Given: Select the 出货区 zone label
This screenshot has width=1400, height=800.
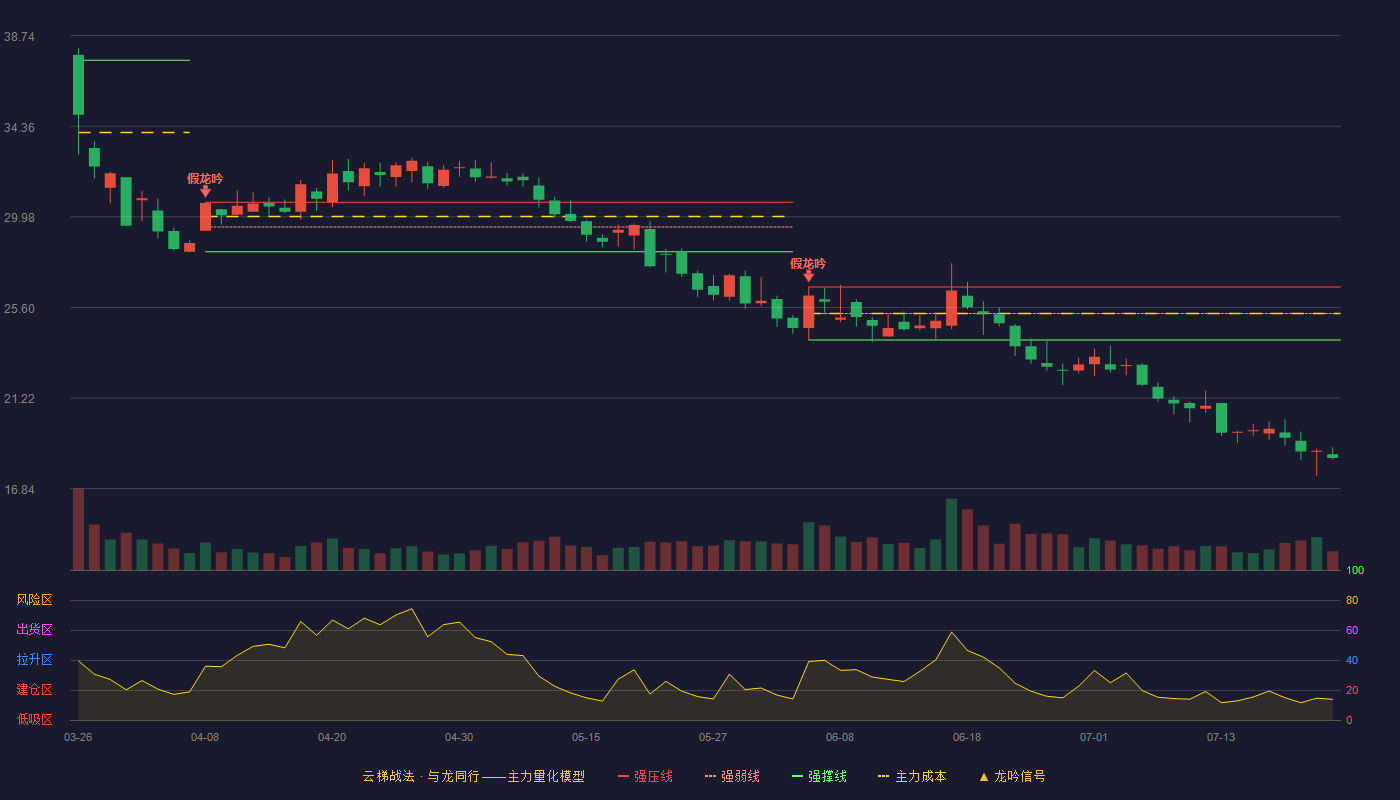Looking at the screenshot, I should pyautogui.click(x=34, y=630).
